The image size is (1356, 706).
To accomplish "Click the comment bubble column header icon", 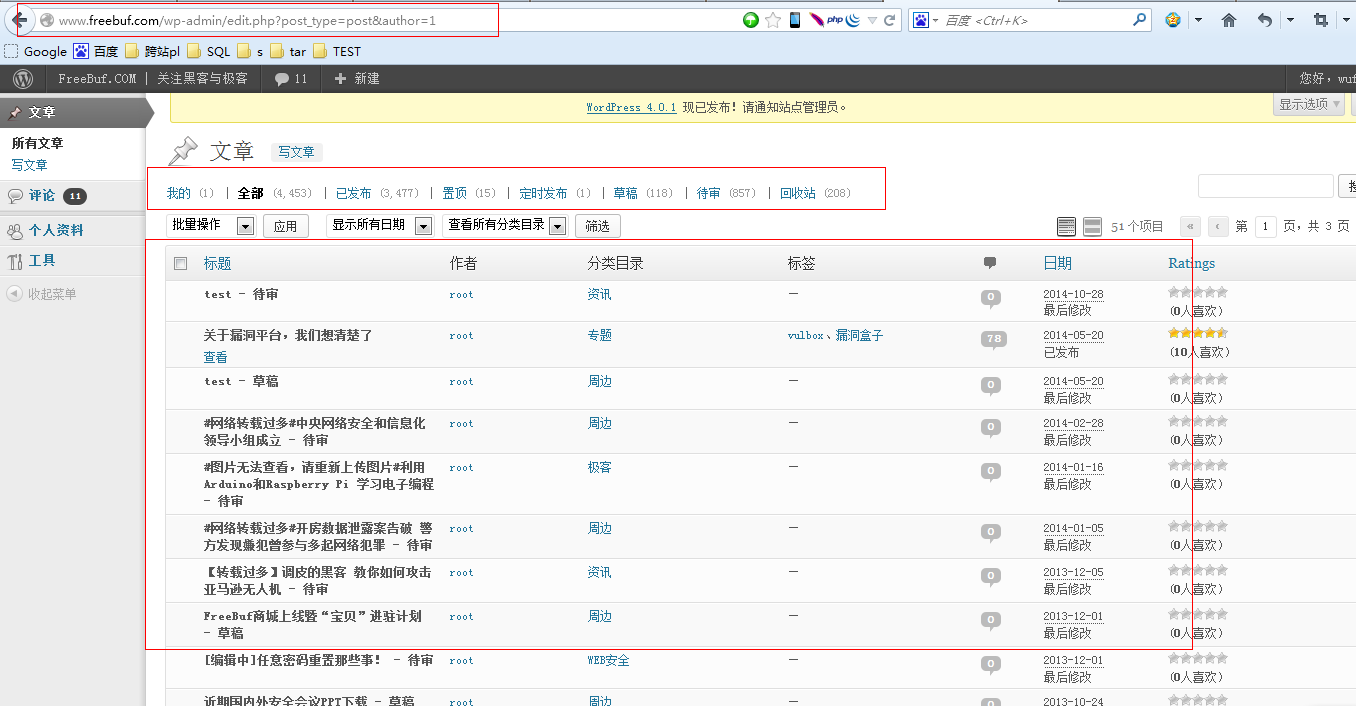I will 990,263.
